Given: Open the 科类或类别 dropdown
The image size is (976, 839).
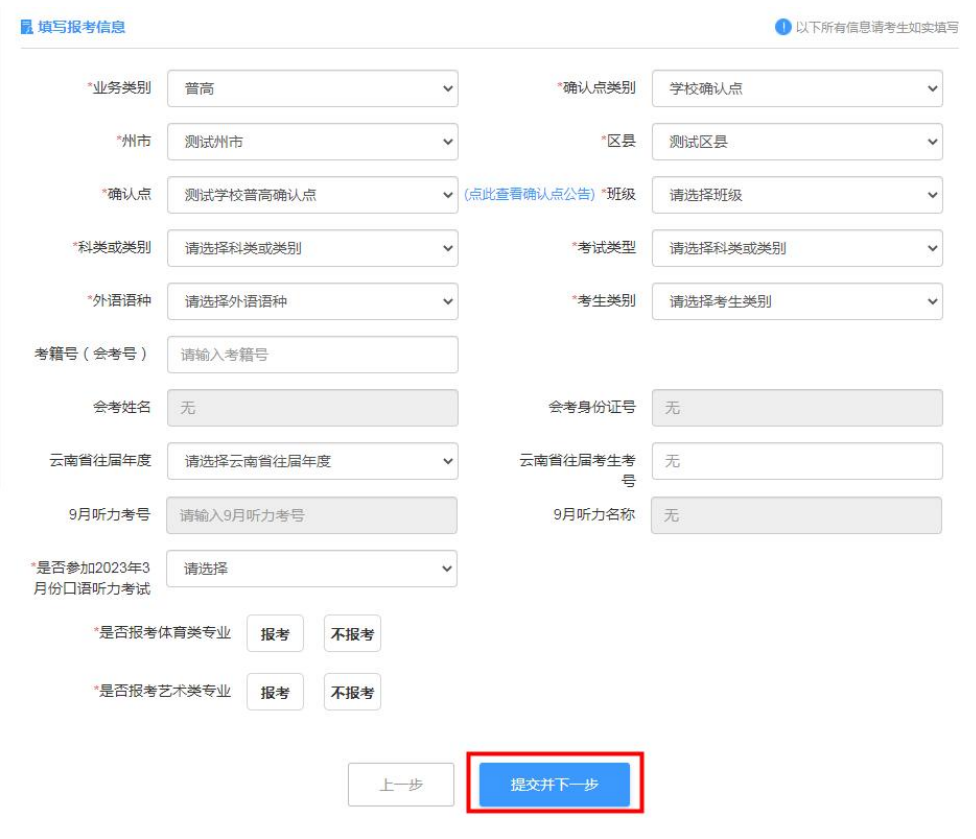Looking at the screenshot, I should [x=312, y=248].
